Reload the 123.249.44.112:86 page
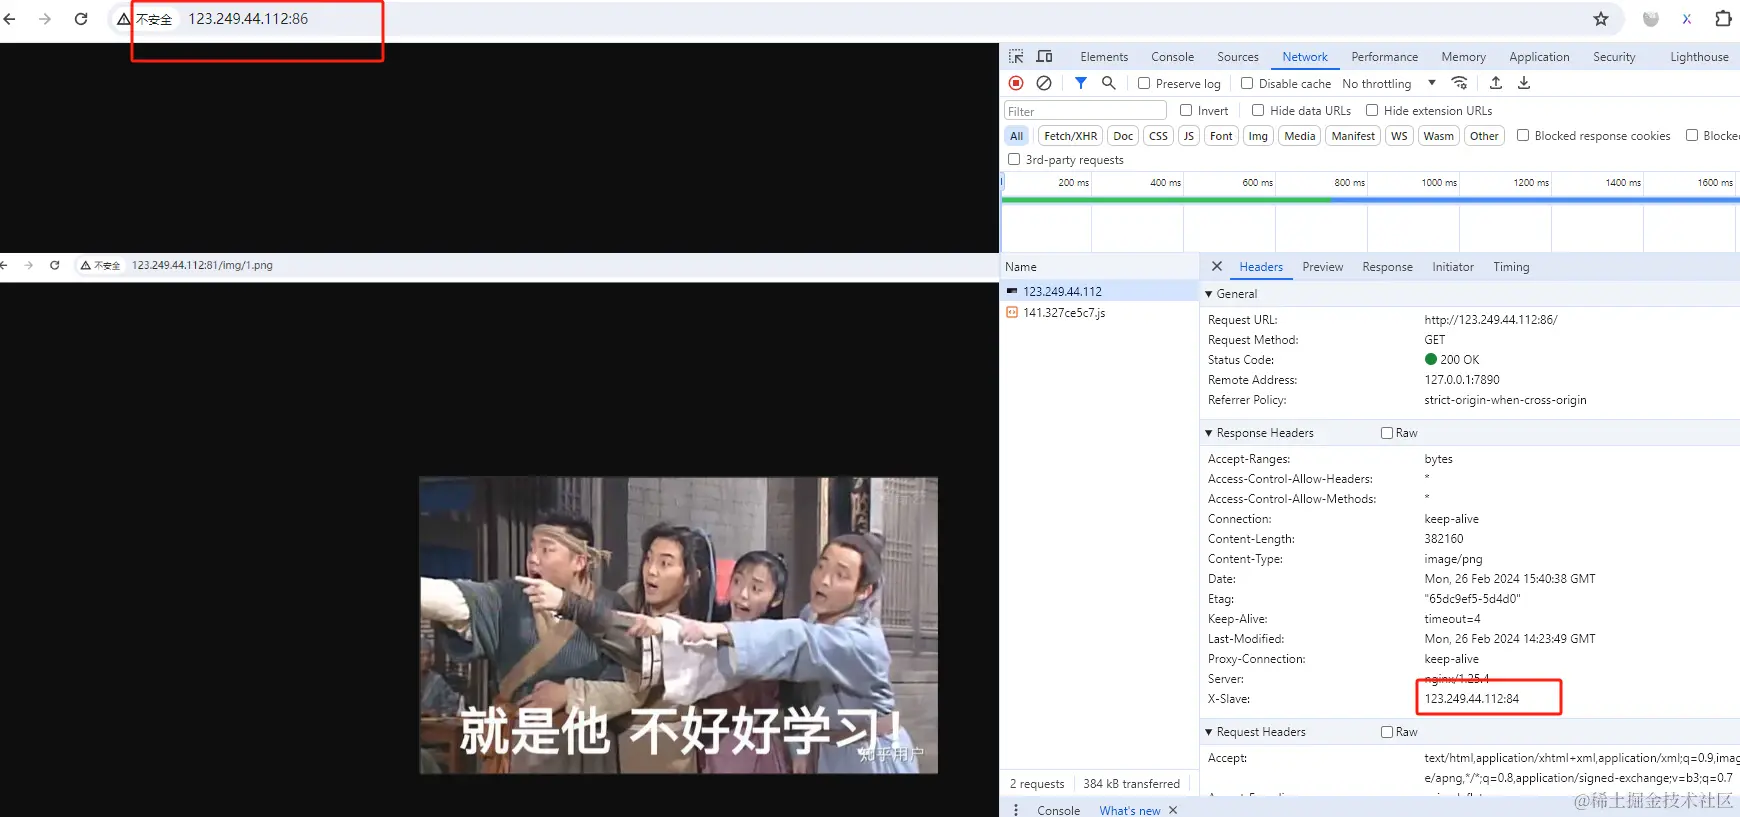Viewport: 1740px width, 817px height. point(81,19)
